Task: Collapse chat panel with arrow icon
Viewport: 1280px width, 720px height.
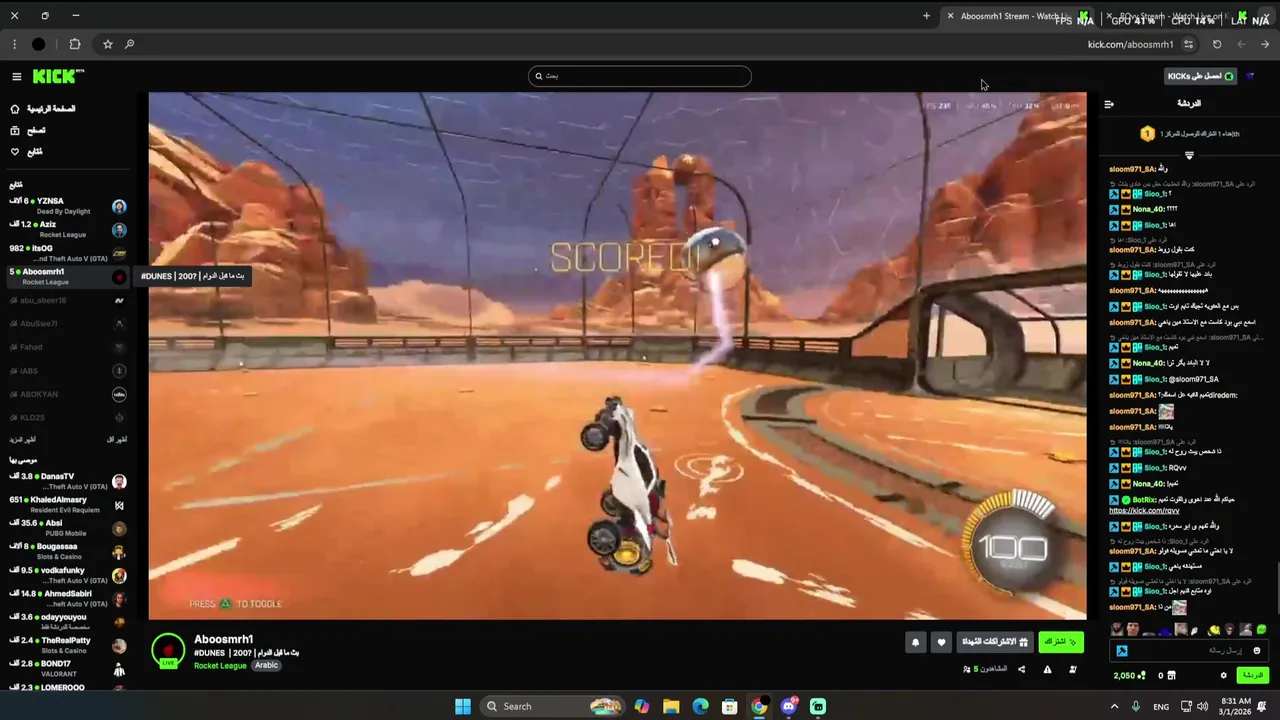Action: tap(1108, 104)
